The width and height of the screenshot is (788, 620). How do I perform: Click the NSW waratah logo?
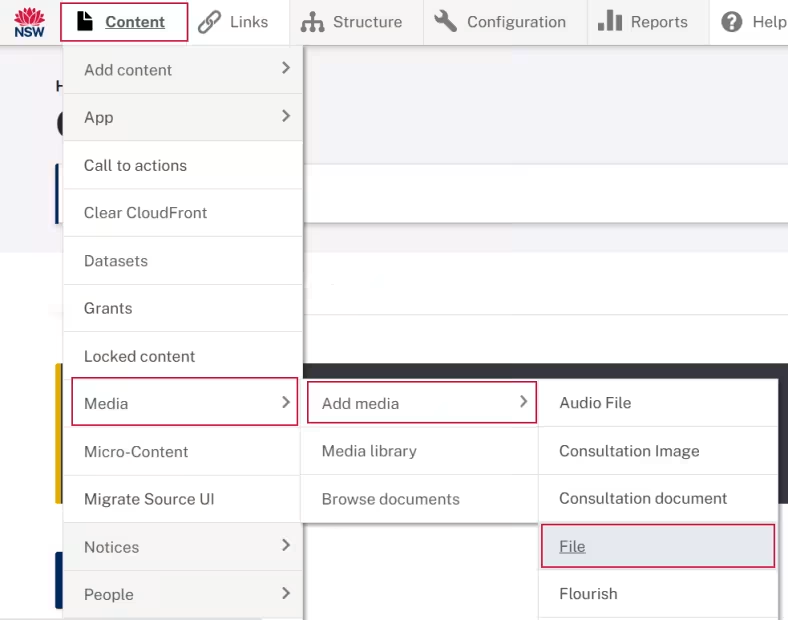point(29,22)
